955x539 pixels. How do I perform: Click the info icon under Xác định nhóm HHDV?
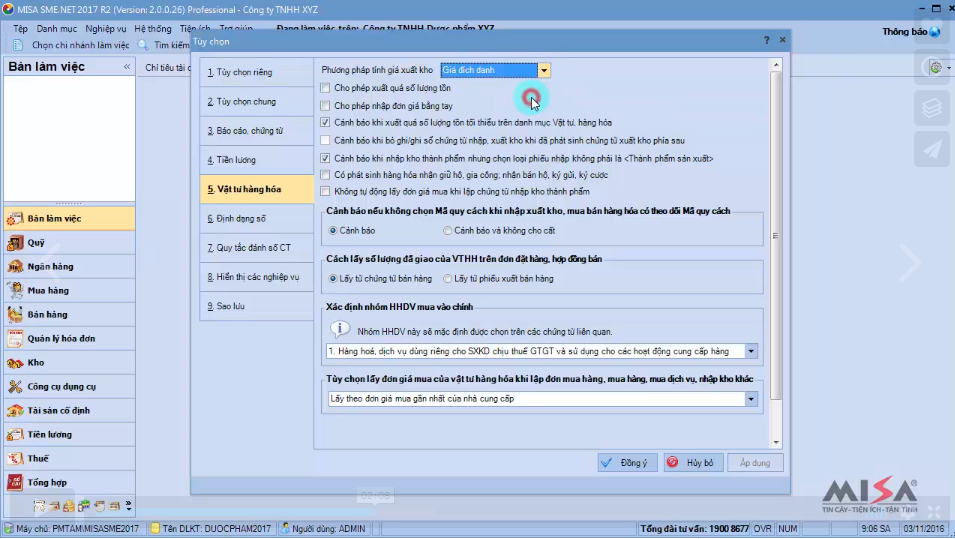click(x=340, y=329)
